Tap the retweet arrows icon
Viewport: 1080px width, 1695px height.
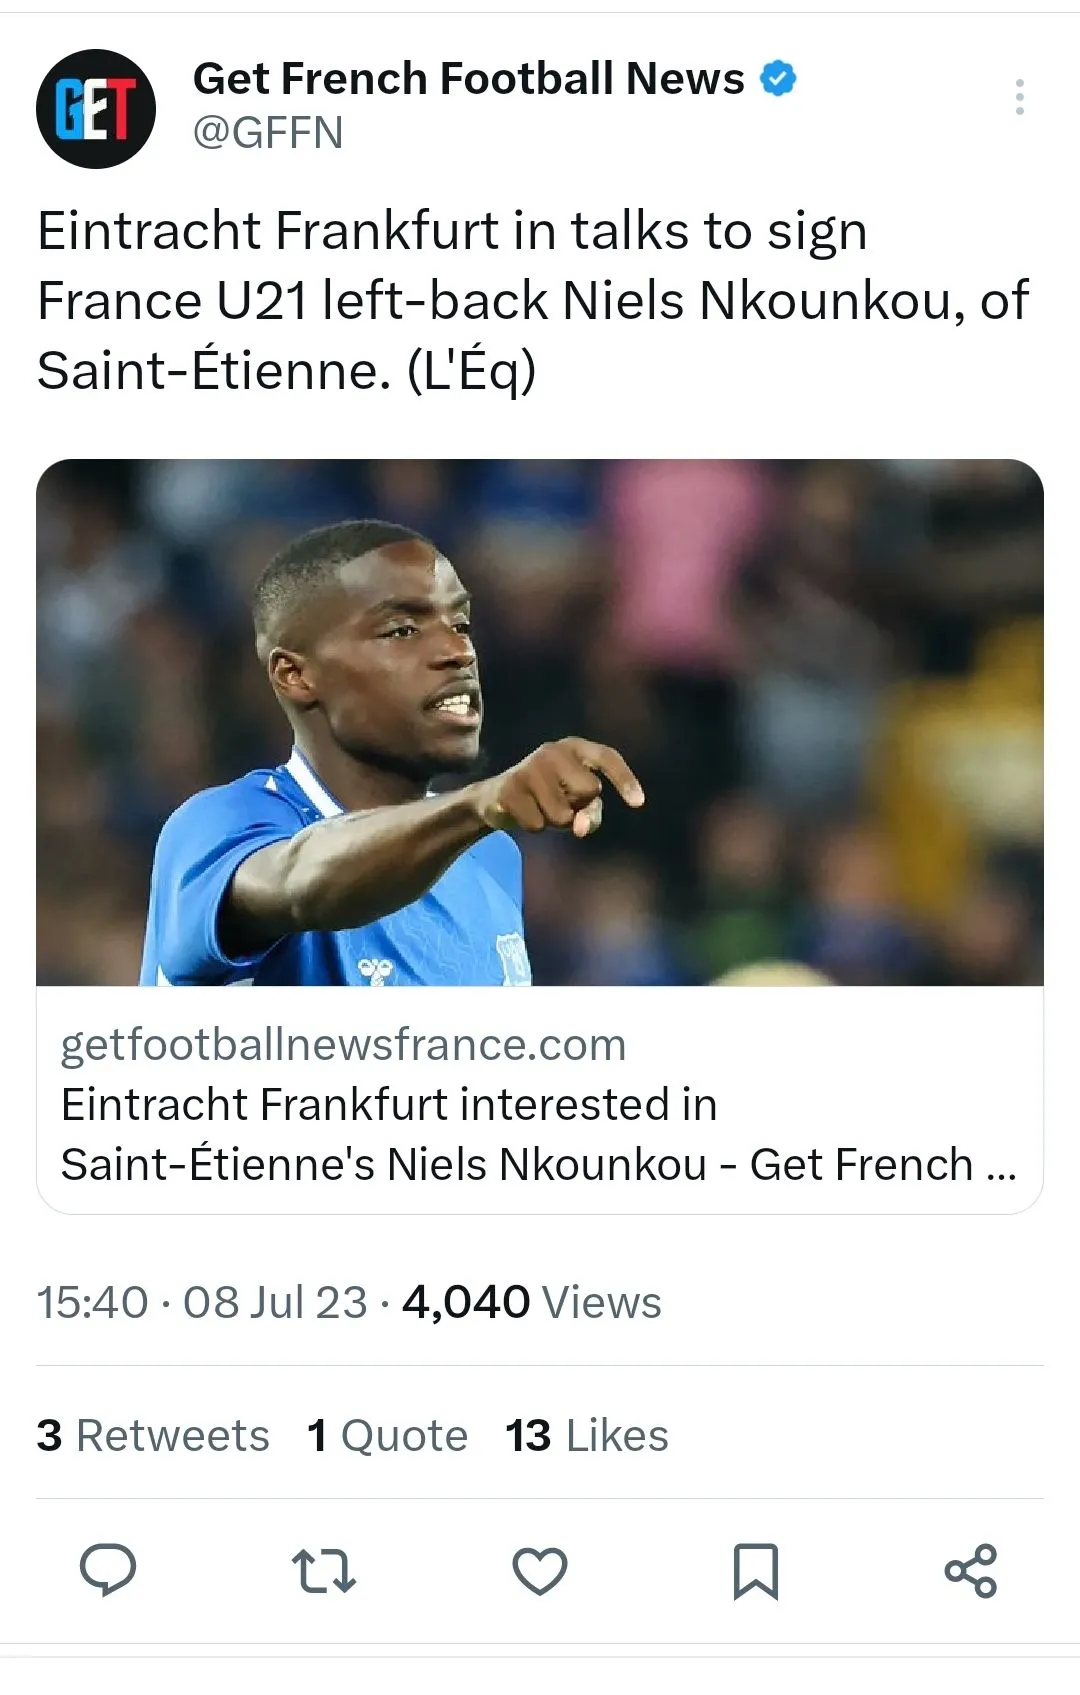pyautogui.click(x=323, y=1570)
